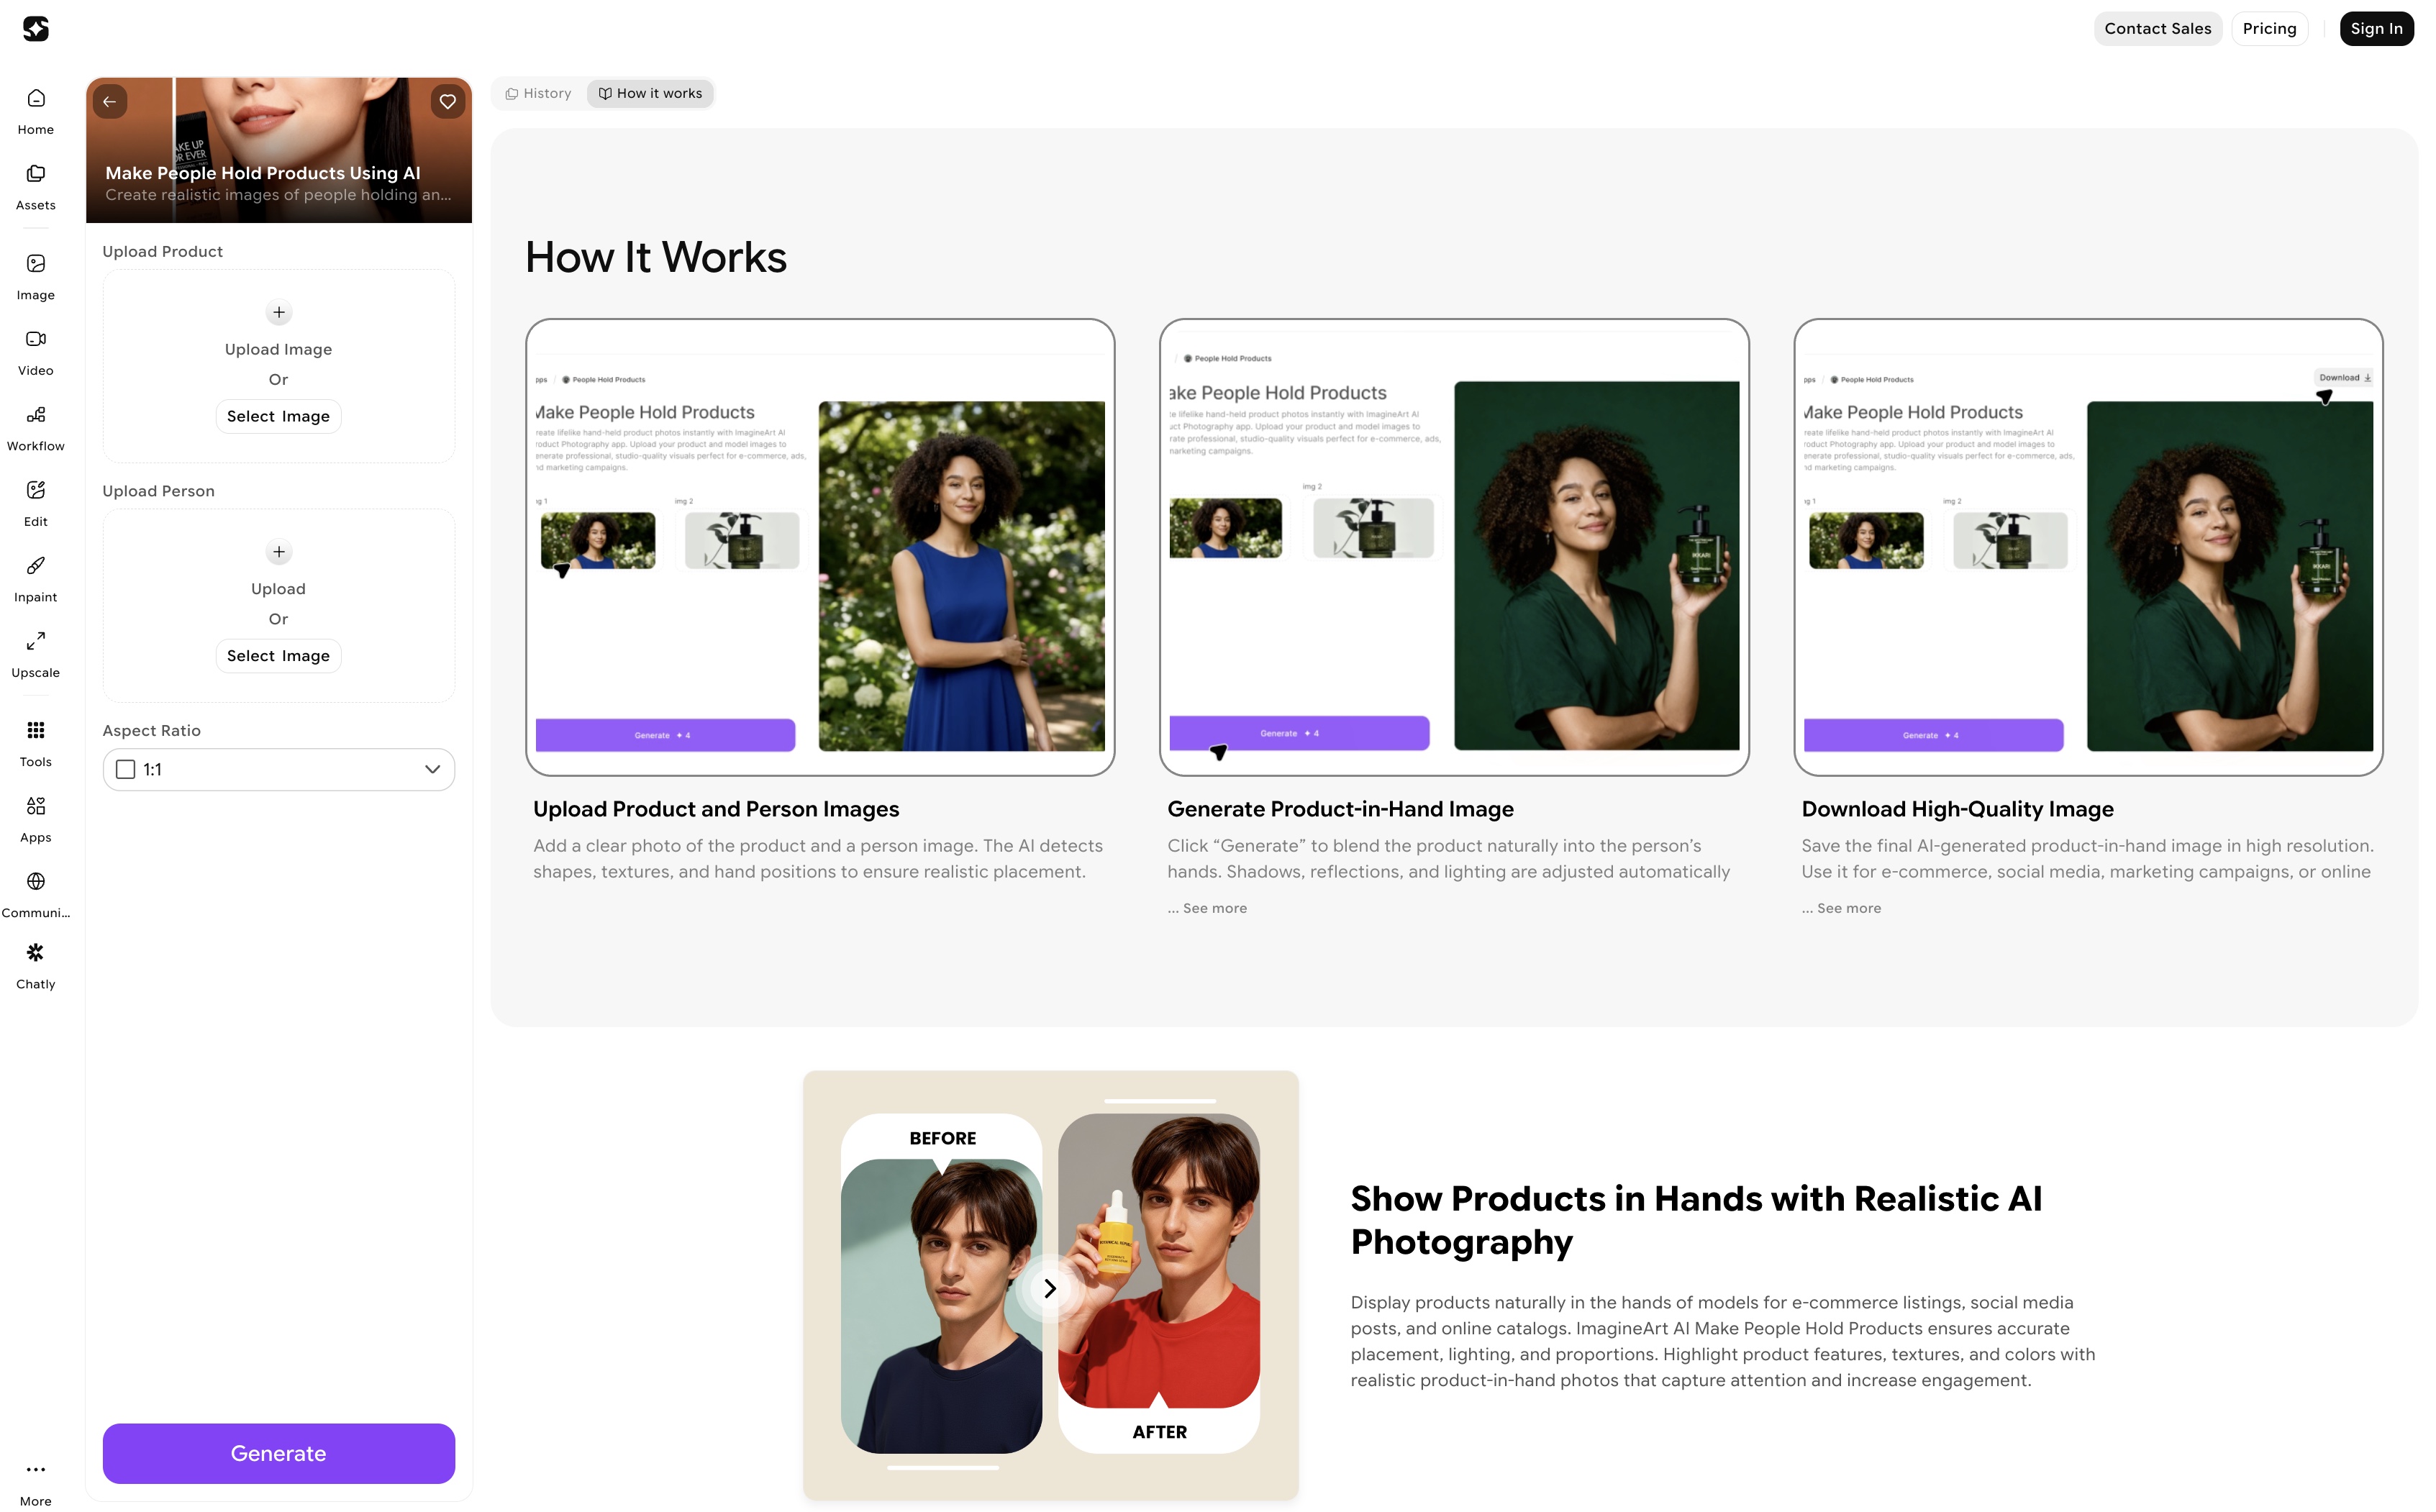The width and height of the screenshot is (2436, 1512).
Task: Switch to the History tab
Action: tap(539, 94)
